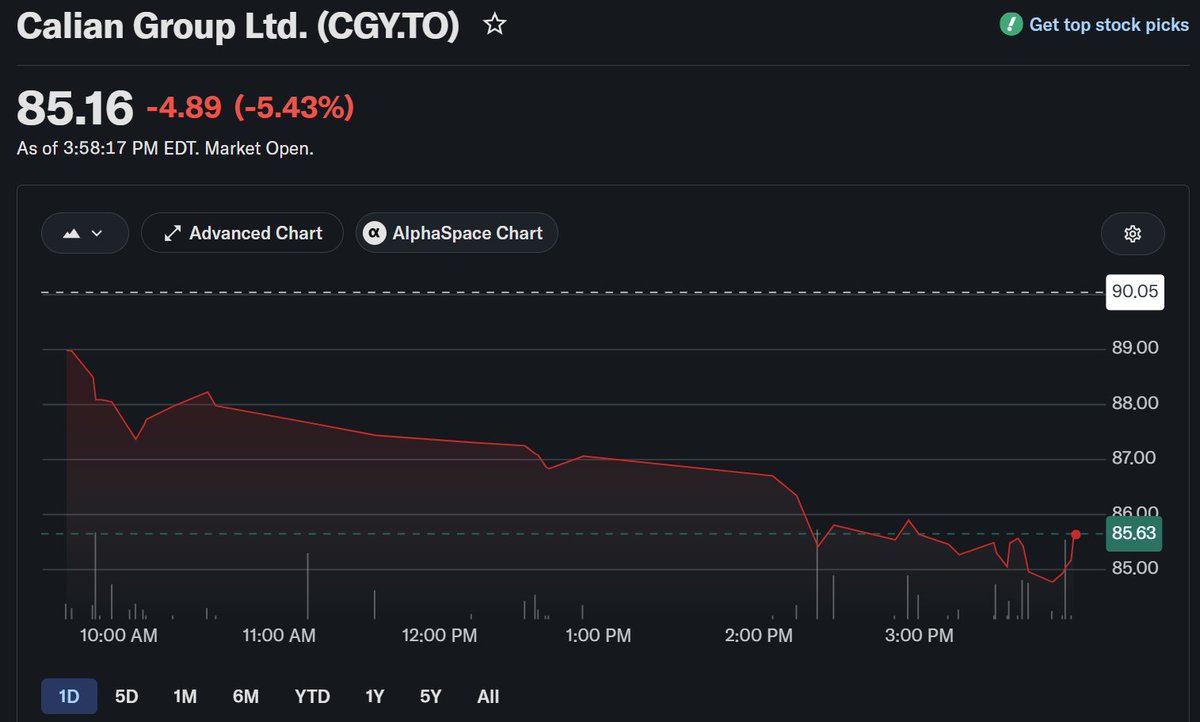
Task: Show All time range
Action: (488, 697)
